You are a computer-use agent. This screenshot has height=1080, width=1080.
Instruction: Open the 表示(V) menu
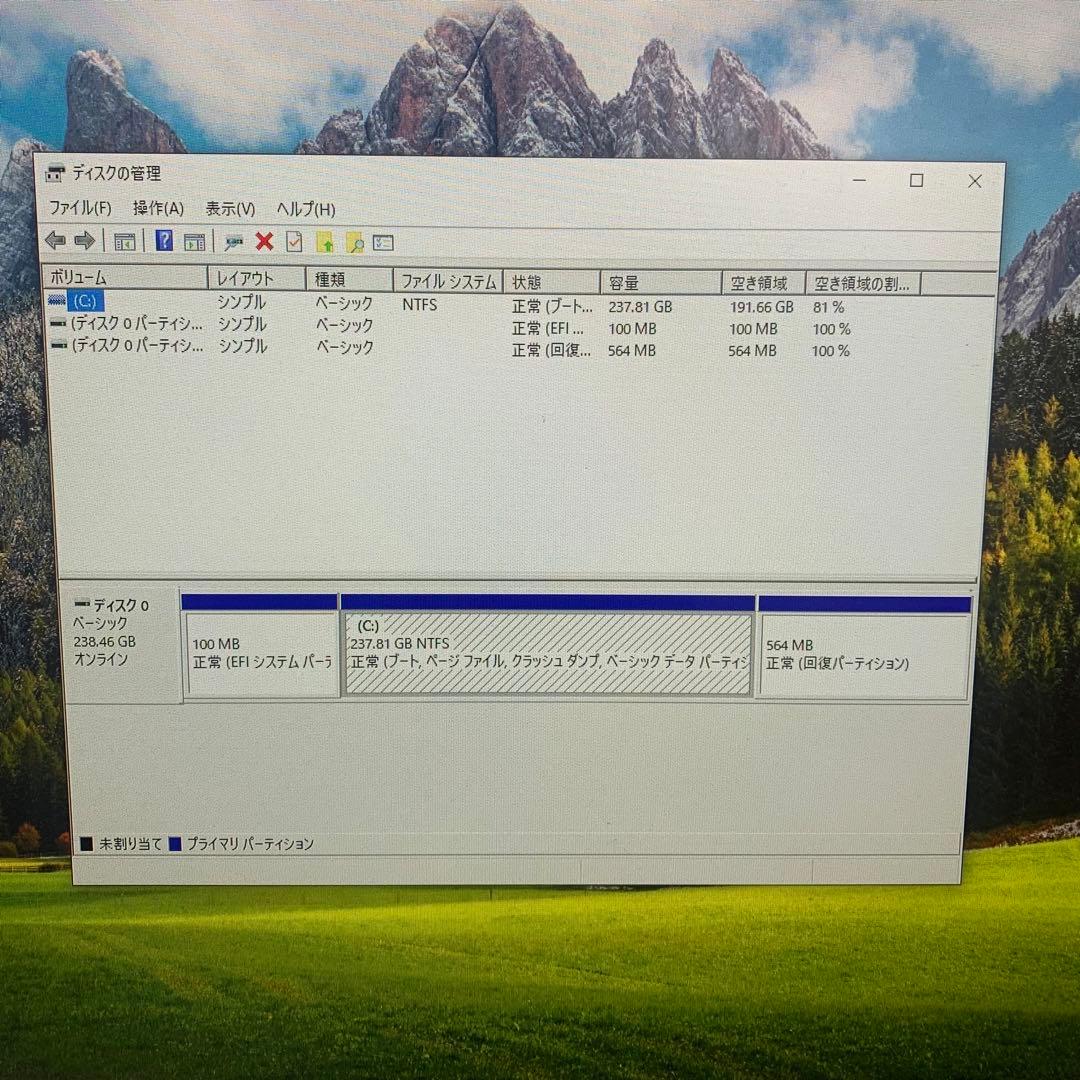[x=230, y=209]
